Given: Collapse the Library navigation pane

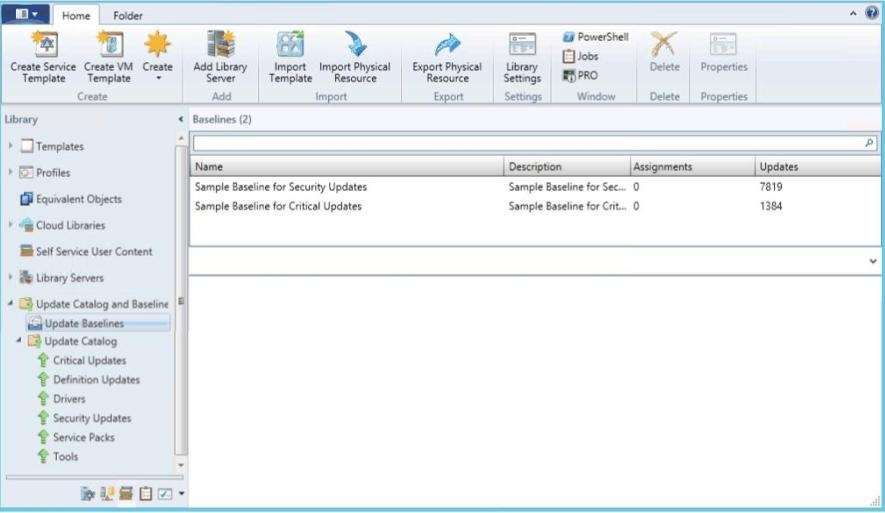Looking at the screenshot, I should pyautogui.click(x=181, y=119).
